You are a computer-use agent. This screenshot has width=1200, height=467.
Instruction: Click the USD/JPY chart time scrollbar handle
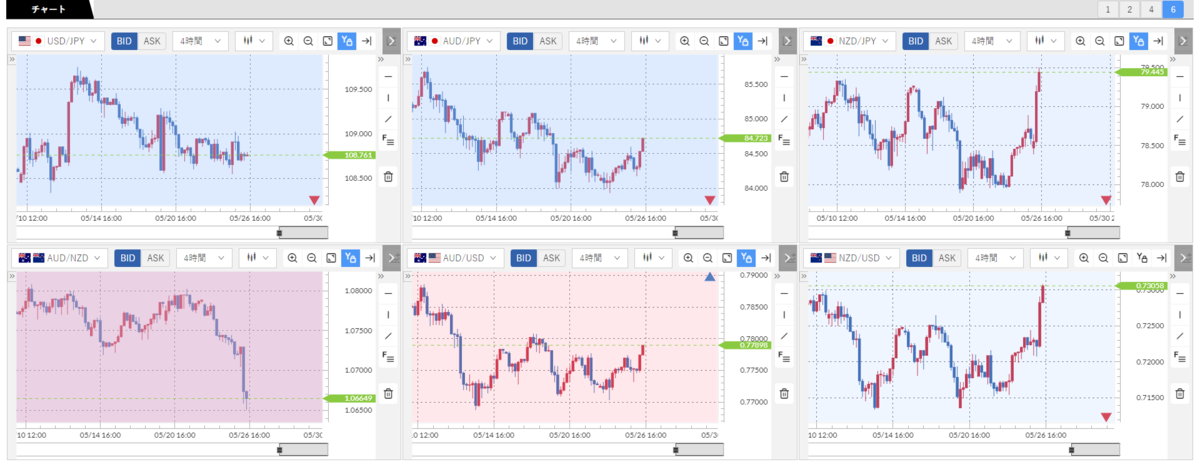point(279,233)
